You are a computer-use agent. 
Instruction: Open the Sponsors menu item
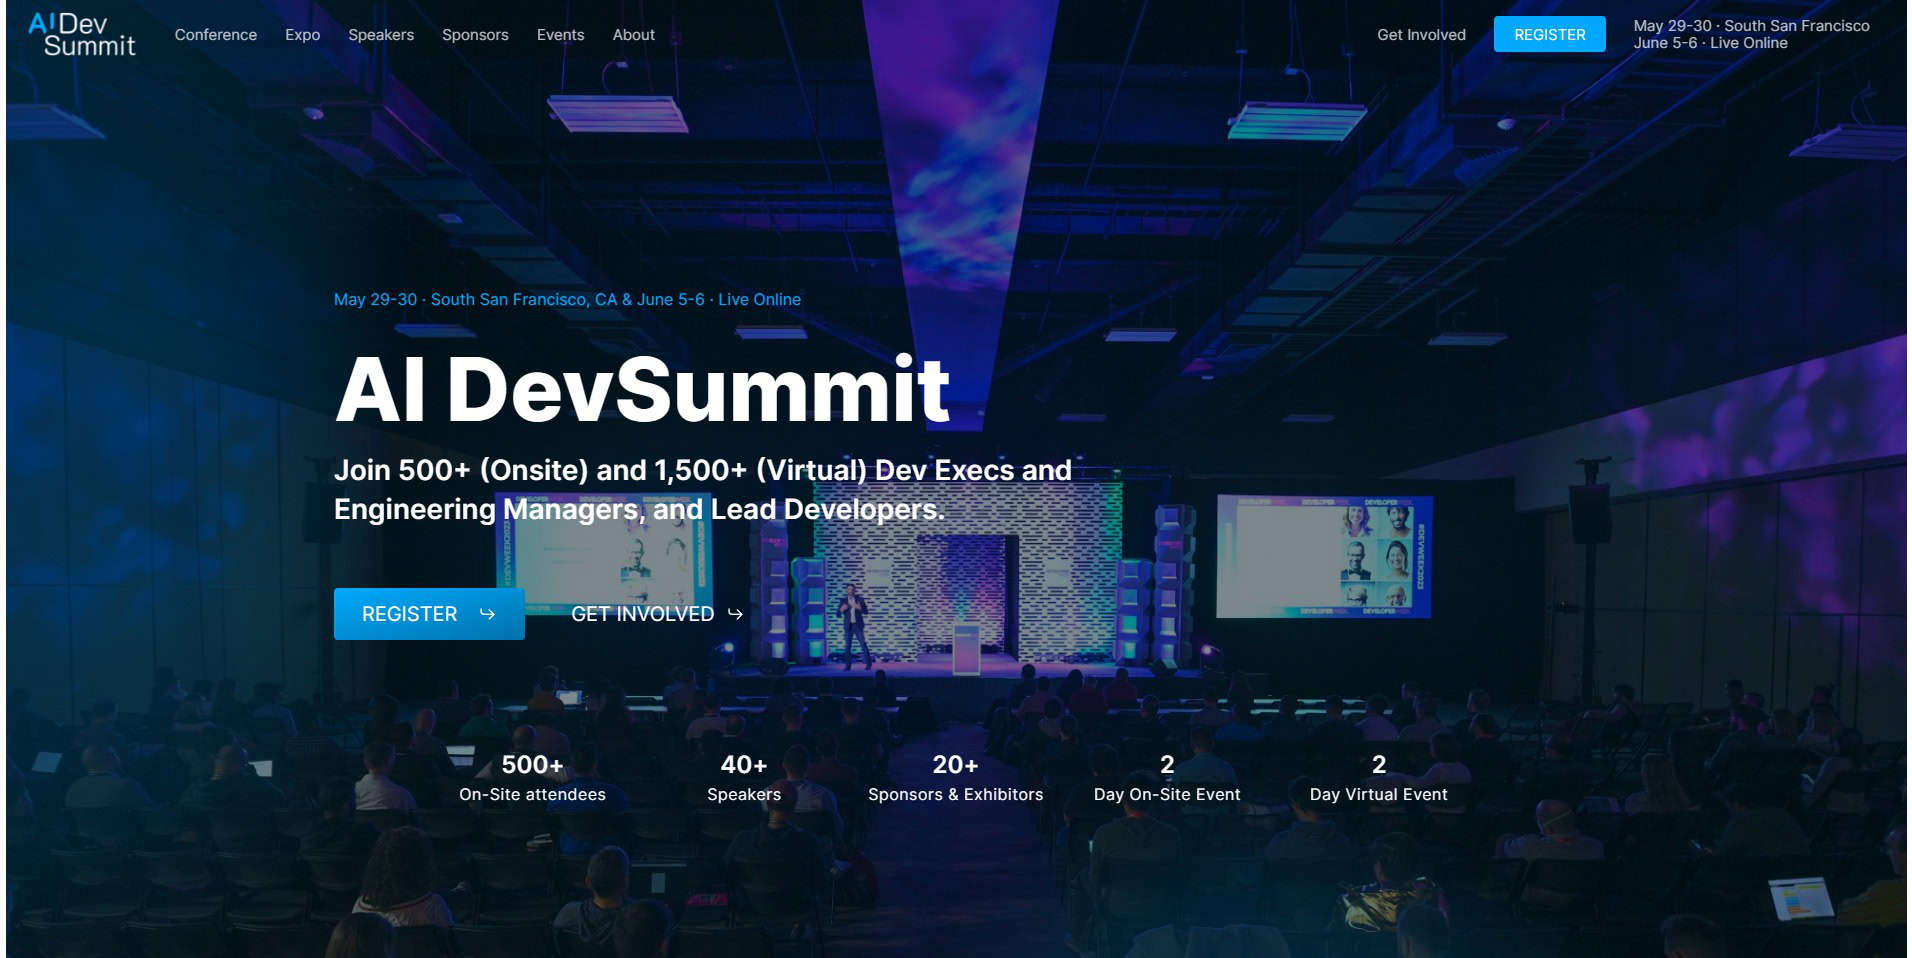click(x=475, y=35)
